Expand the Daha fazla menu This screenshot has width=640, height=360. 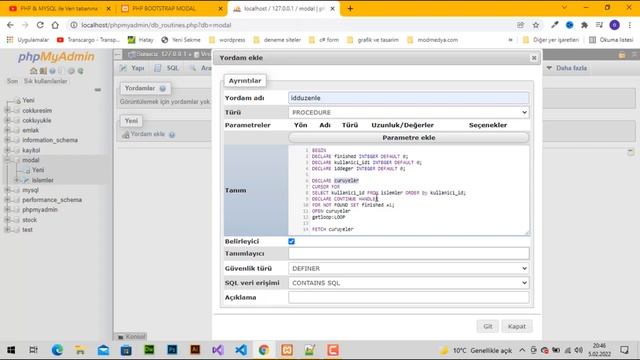[x=567, y=68]
